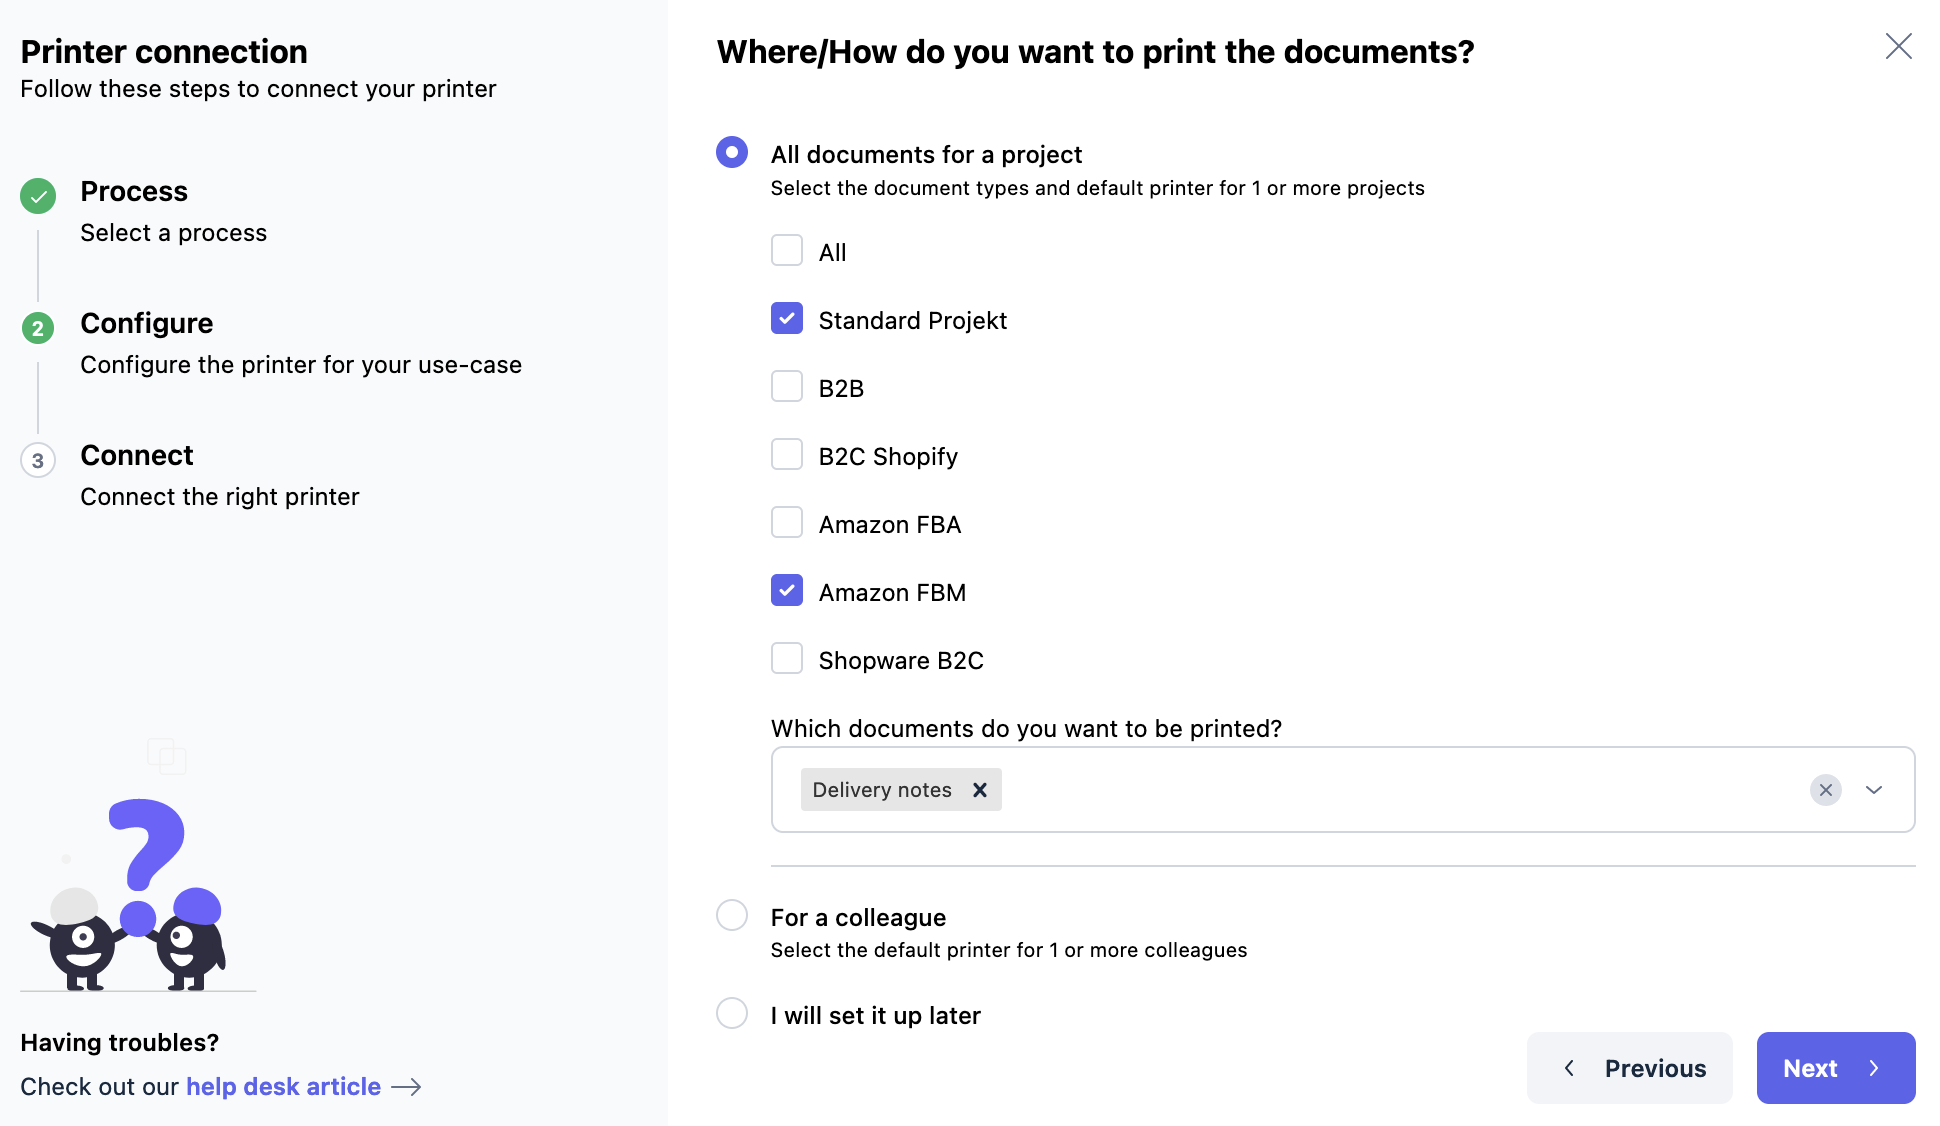Remove the Delivery notes tag

[x=980, y=790]
